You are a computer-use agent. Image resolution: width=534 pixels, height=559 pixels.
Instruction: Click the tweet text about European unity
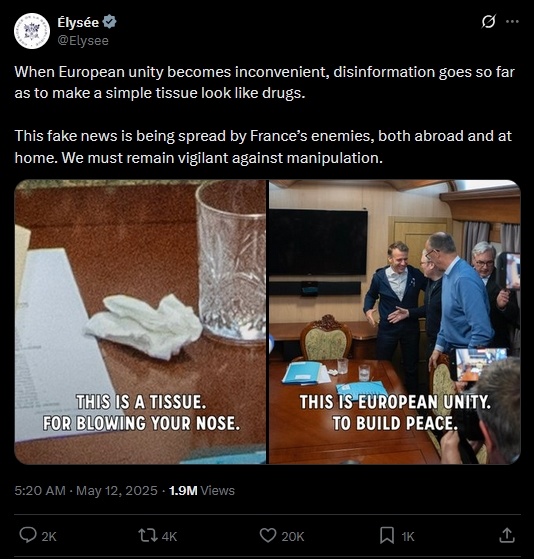point(265,115)
